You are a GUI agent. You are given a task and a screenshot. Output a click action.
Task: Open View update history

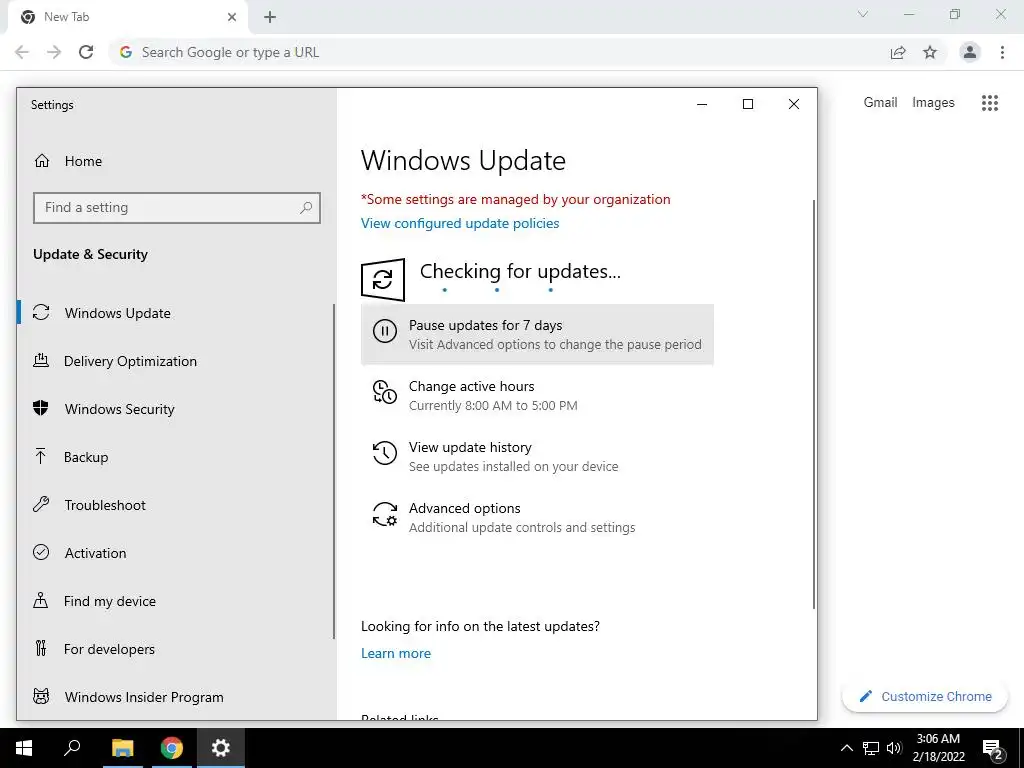(x=537, y=456)
